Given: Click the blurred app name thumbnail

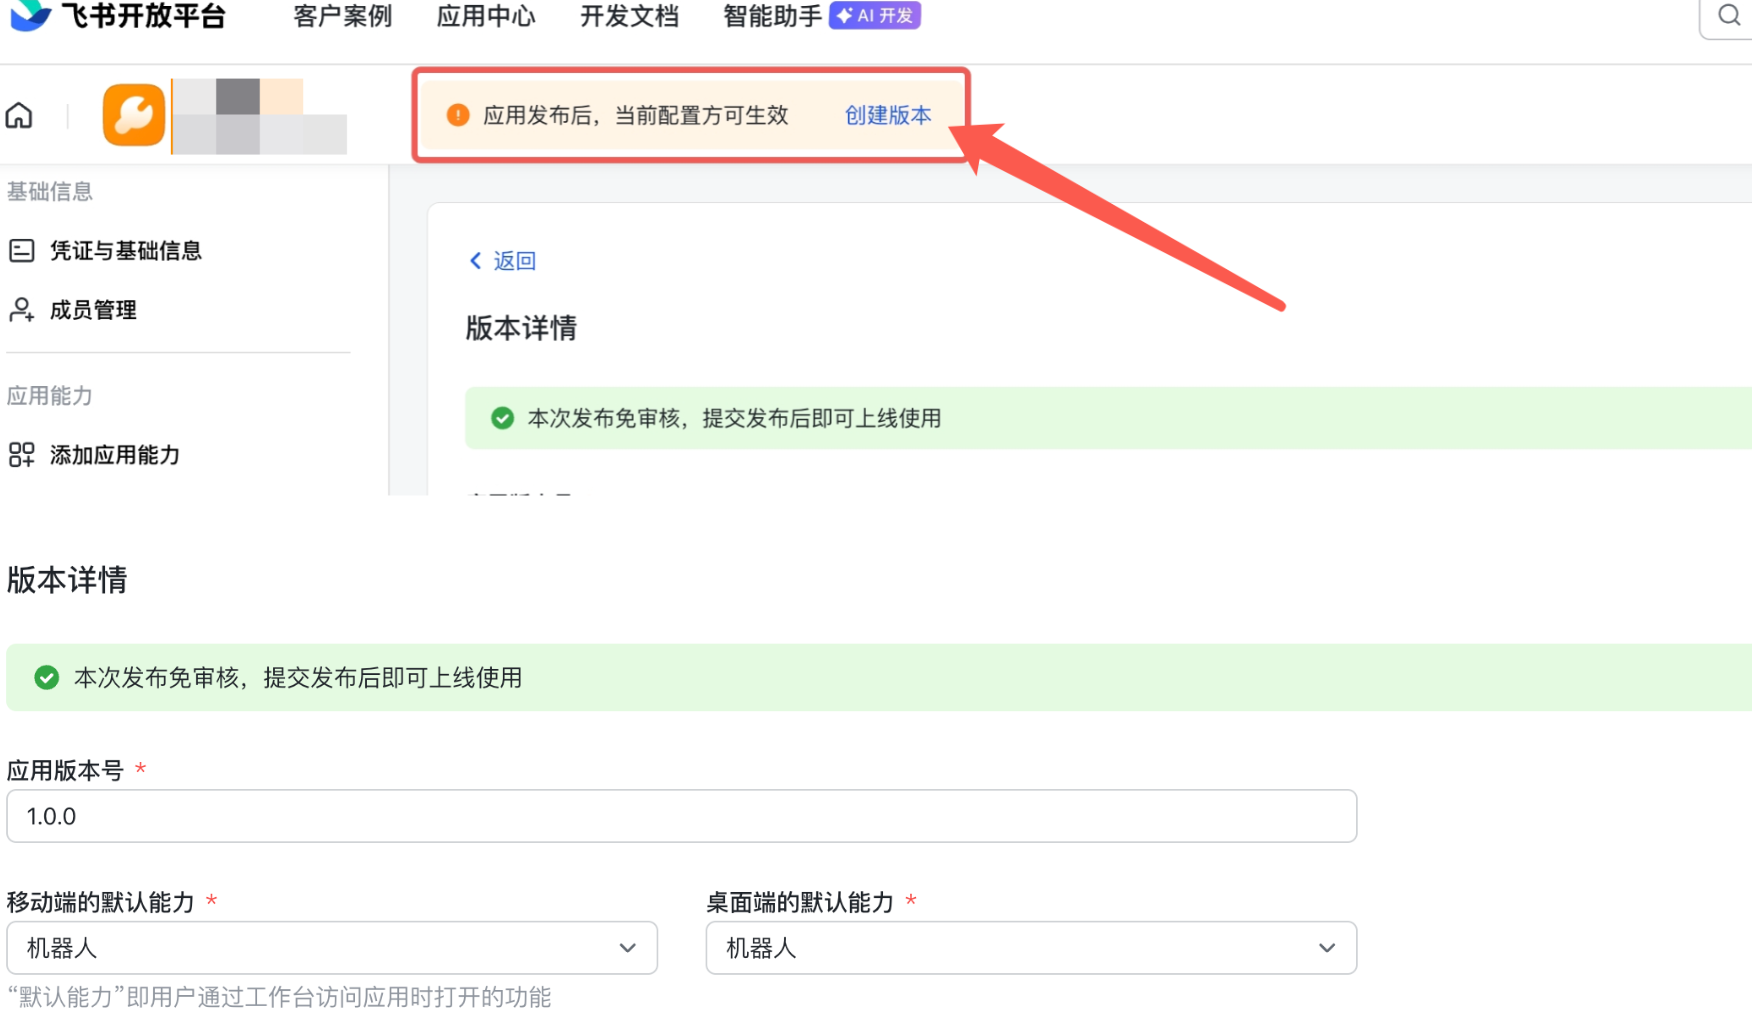Looking at the screenshot, I should click(260, 116).
